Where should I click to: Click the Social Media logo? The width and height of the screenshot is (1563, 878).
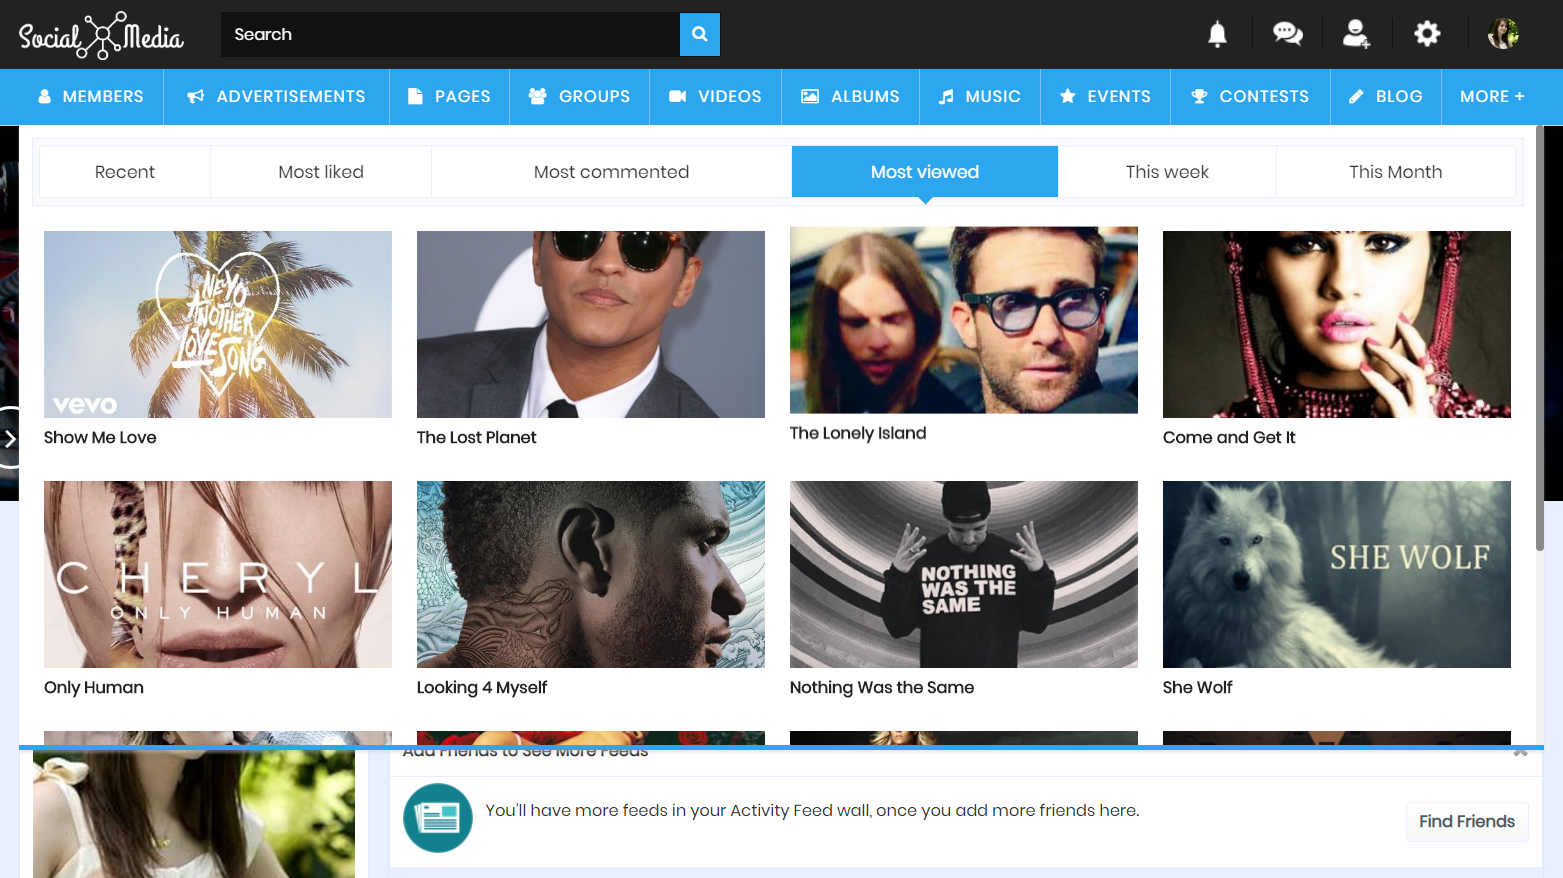click(x=101, y=36)
